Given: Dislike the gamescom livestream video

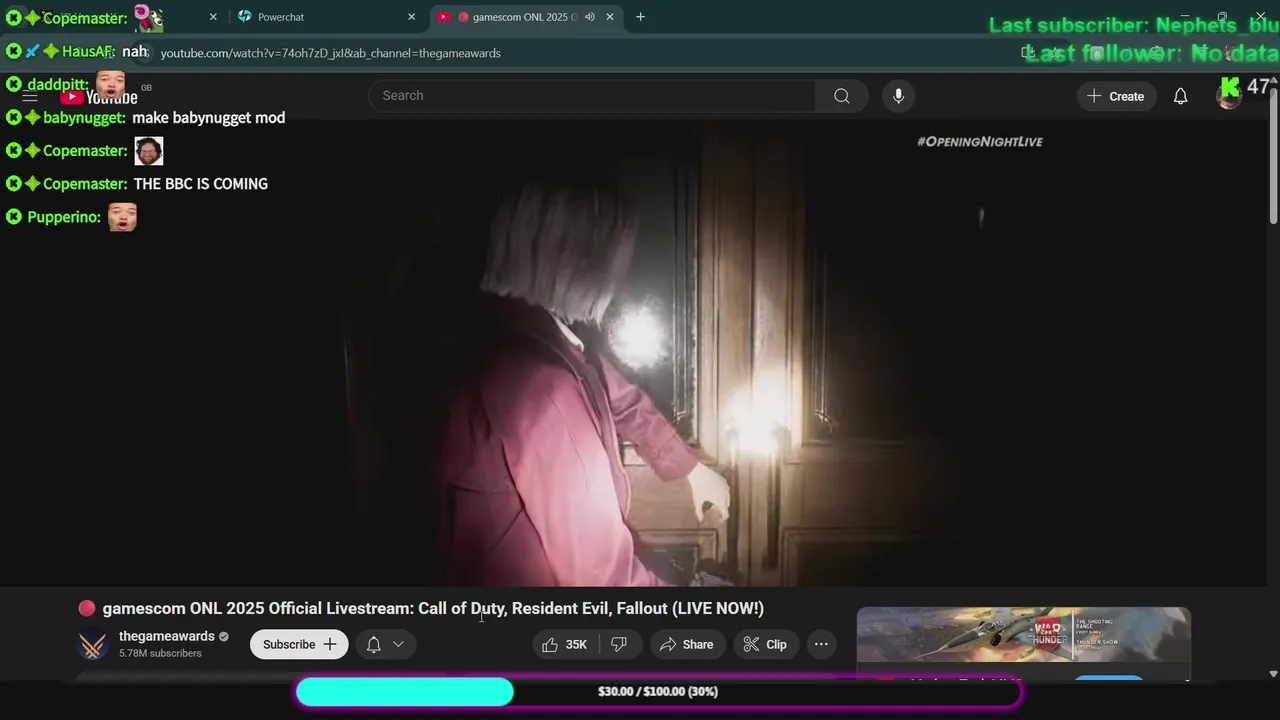Looking at the screenshot, I should click(x=619, y=644).
